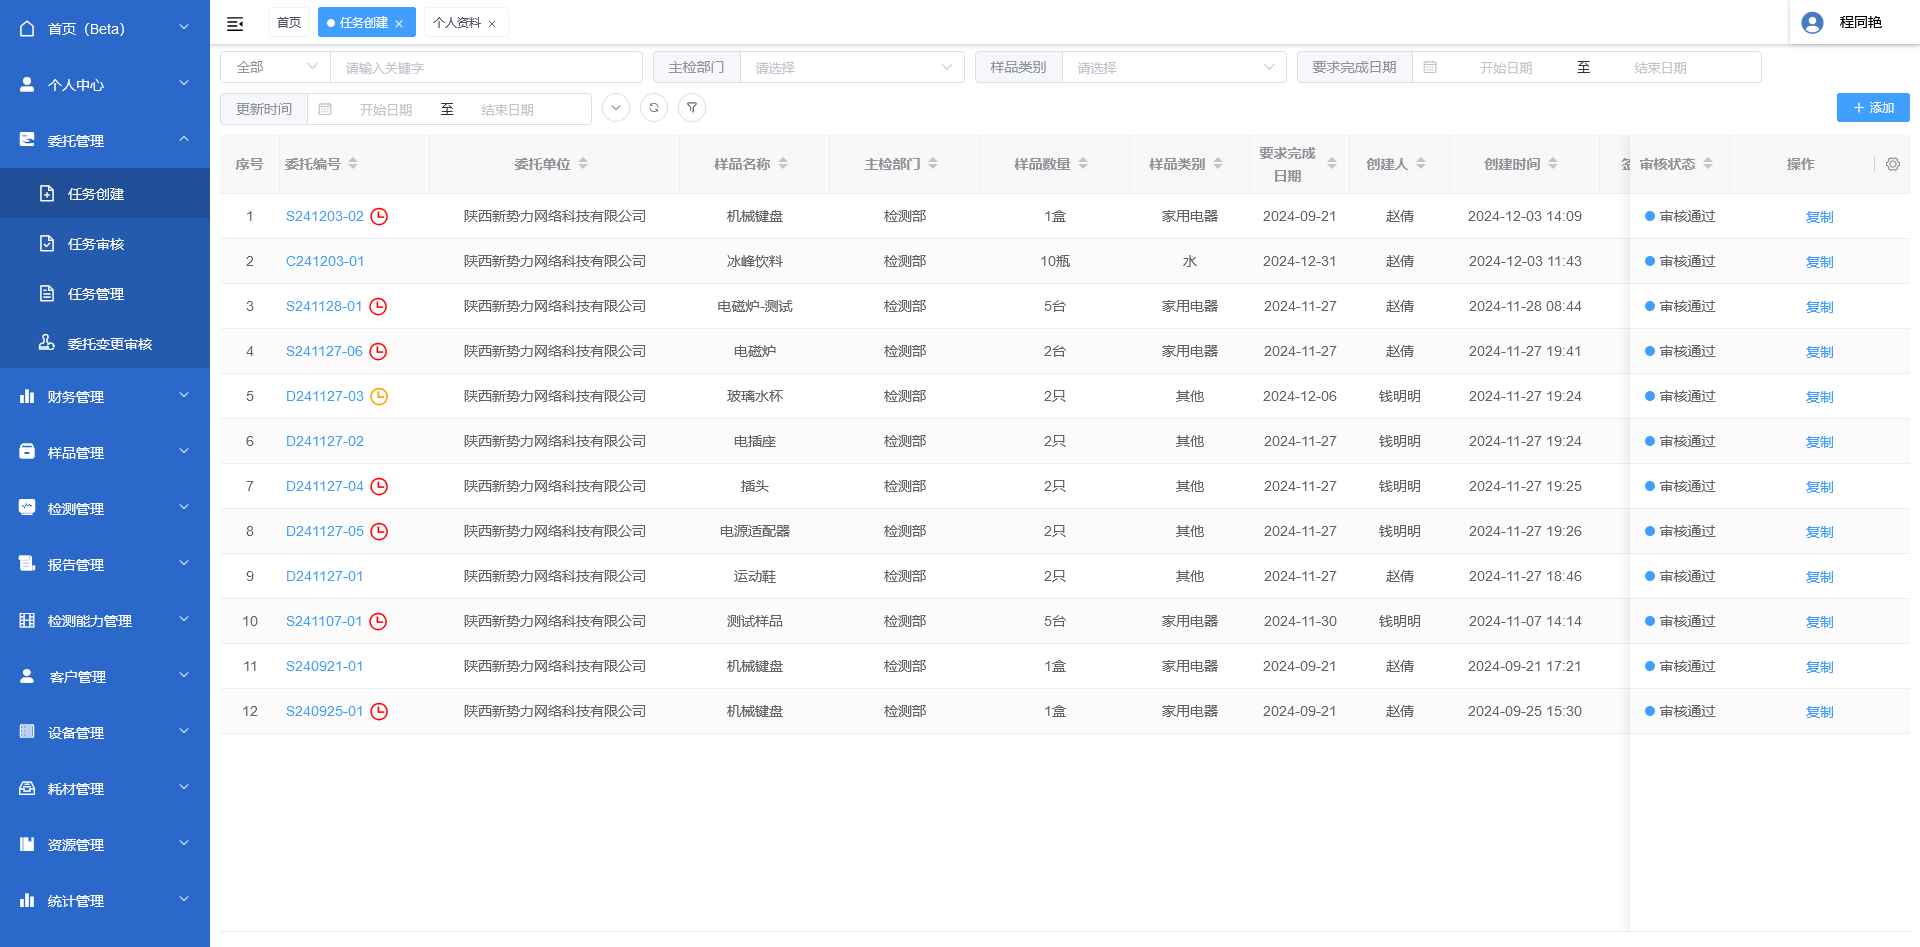Expand more filters with the circular chevron
This screenshot has height=947, width=1920.
tap(616, 107)
